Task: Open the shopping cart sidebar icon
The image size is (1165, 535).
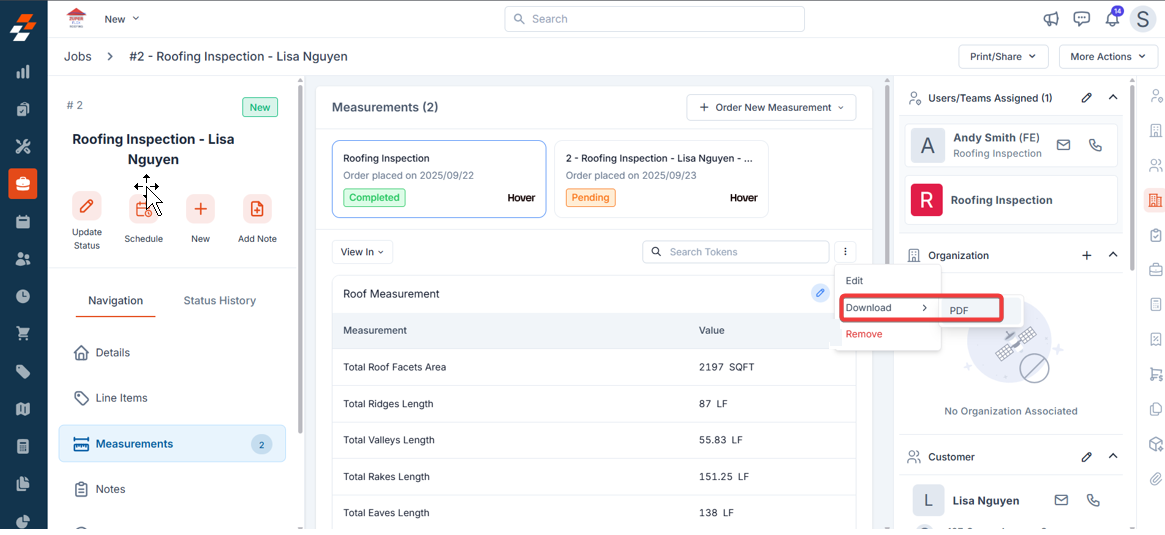Action: pos(22,334)
